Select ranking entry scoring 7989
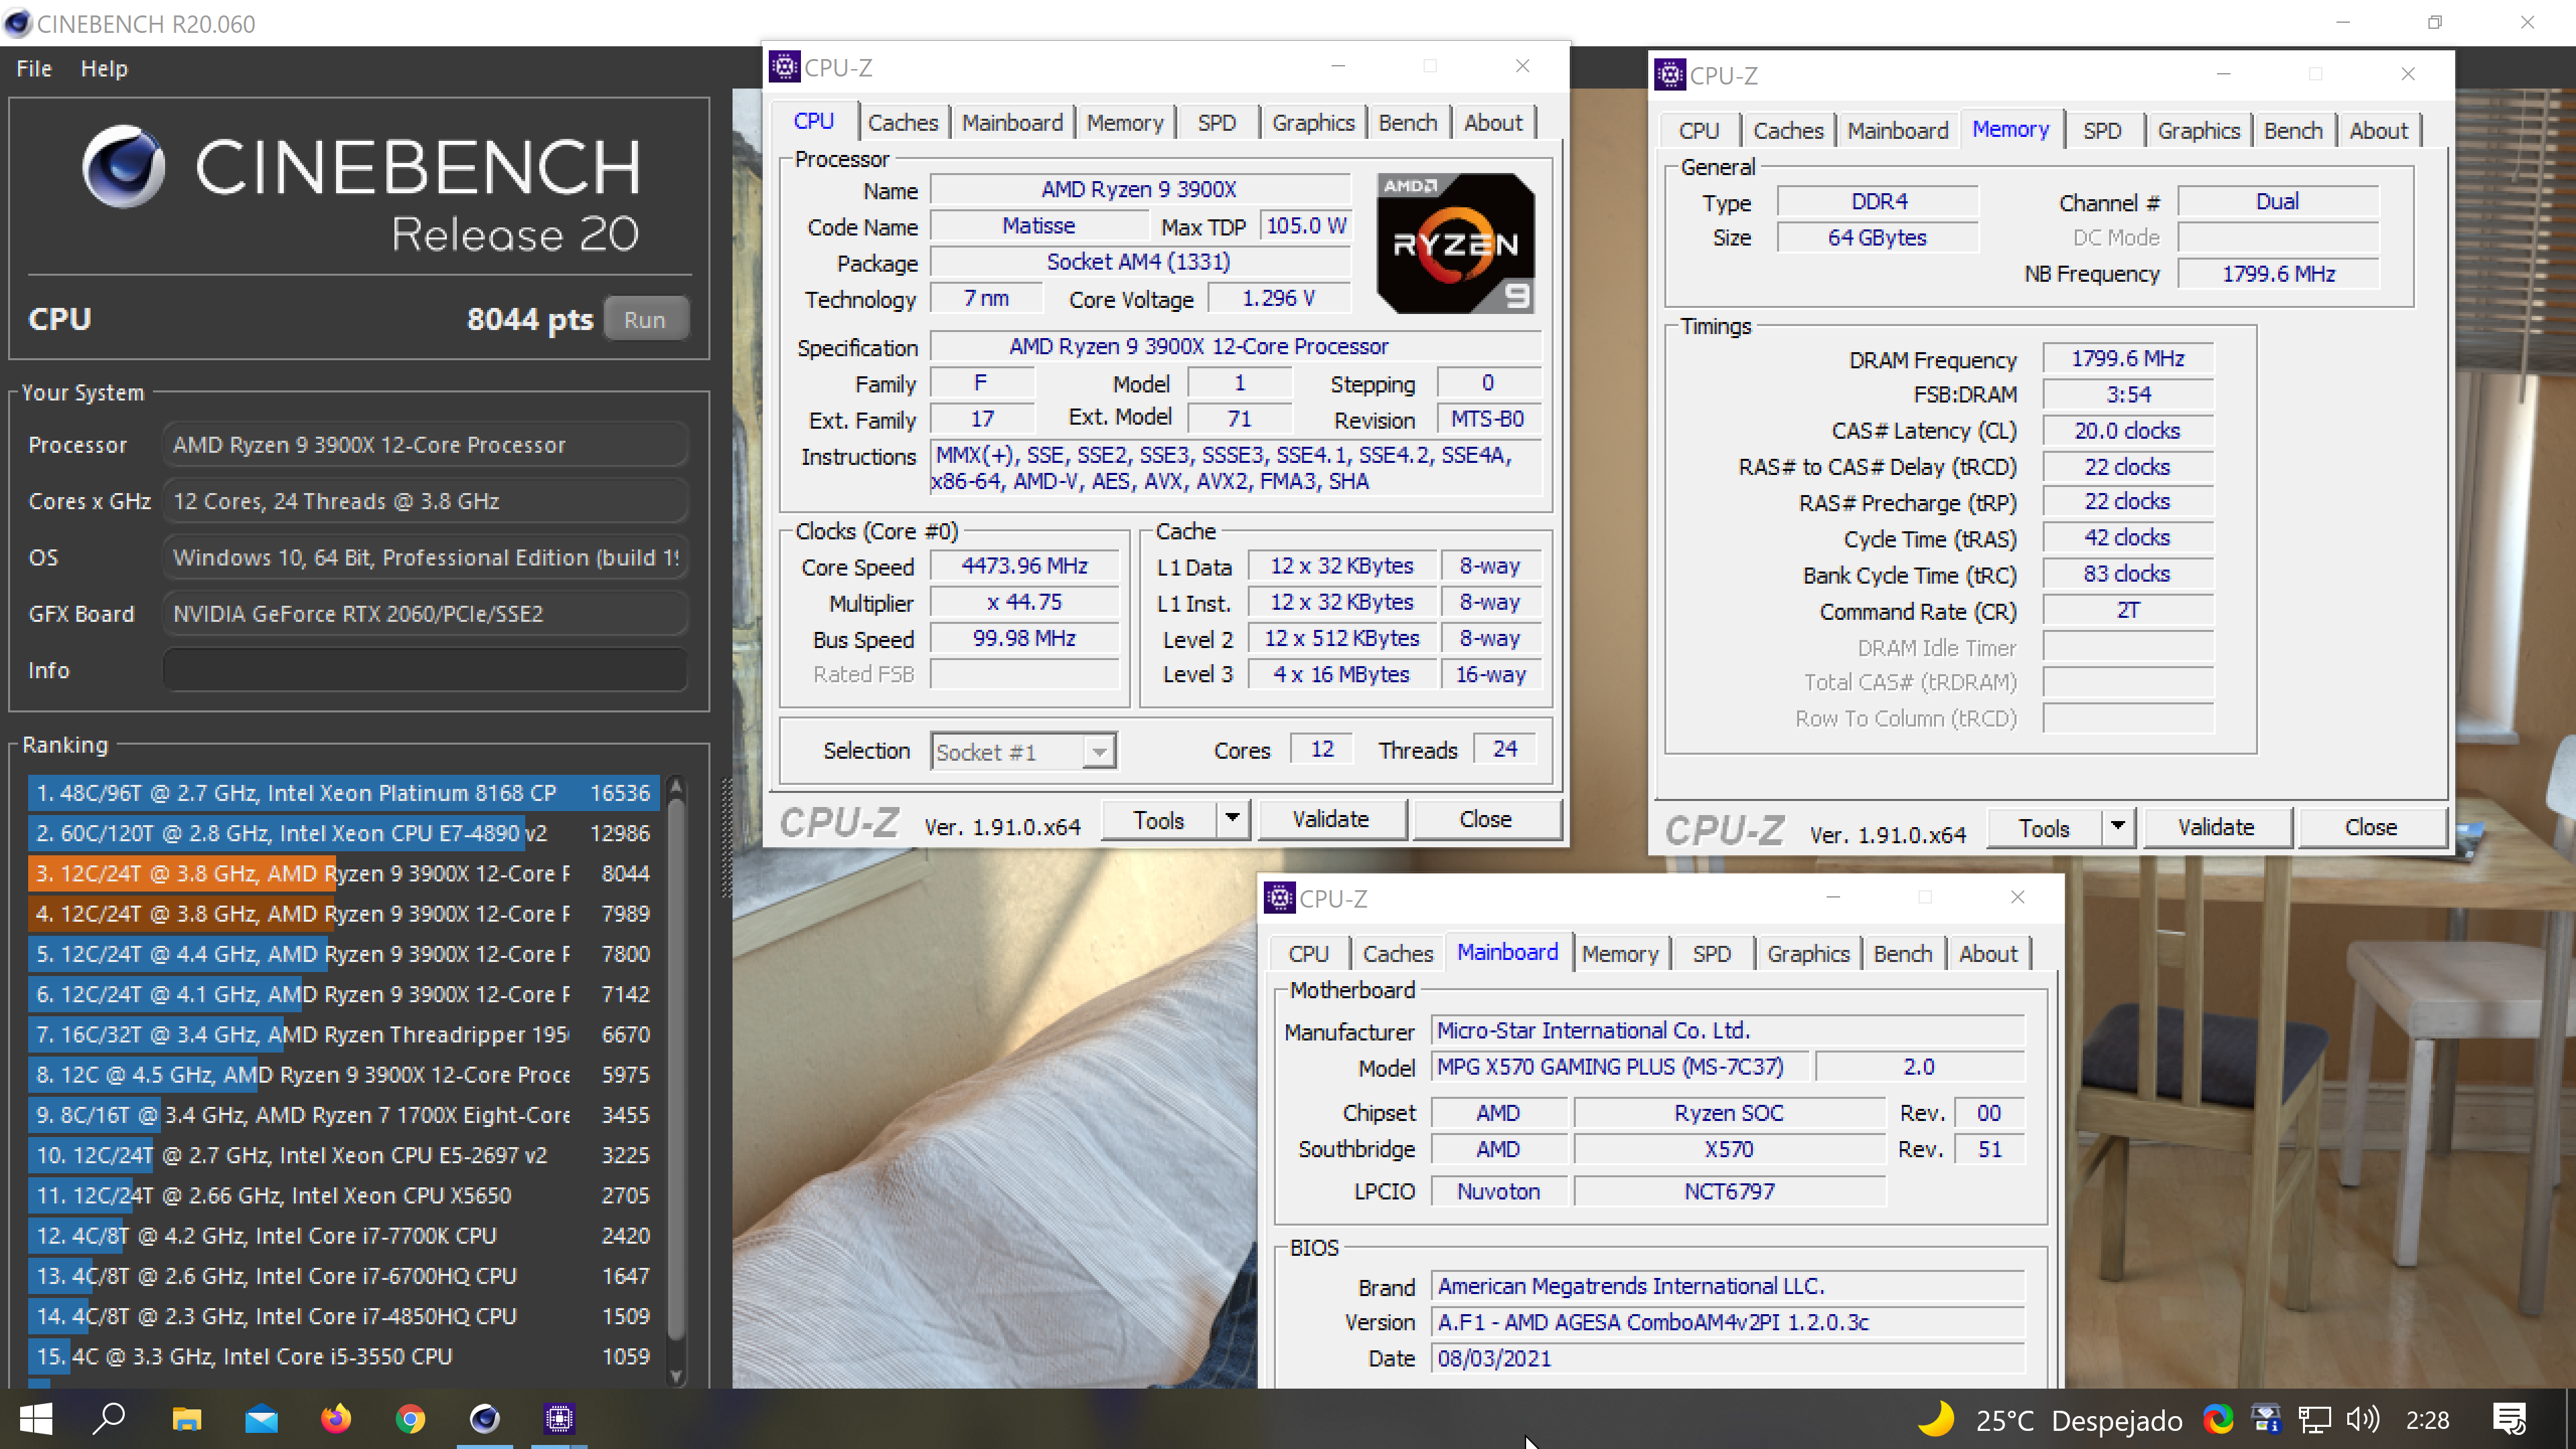This screenshot has height=1449, width=2576. click(x=343, y=913)
